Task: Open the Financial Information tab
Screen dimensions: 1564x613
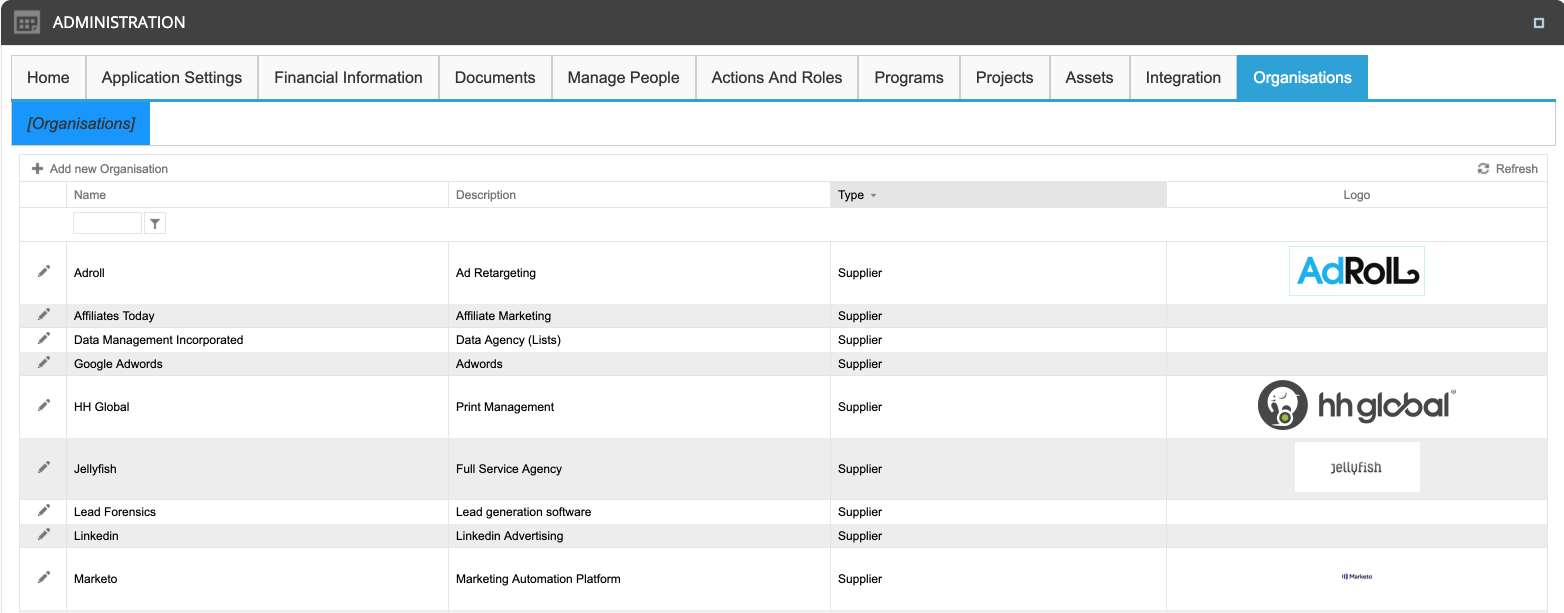Action: (348, 78)
